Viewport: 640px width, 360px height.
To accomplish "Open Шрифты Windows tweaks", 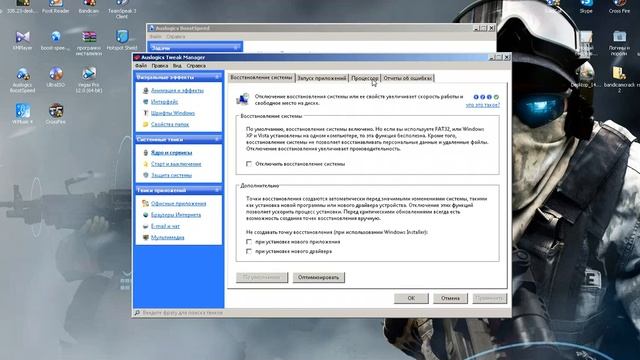I will (173, 113).
